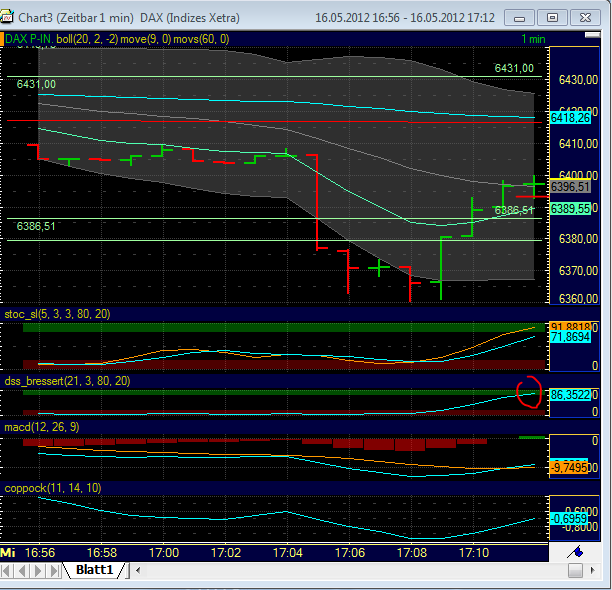
Task: Click the boll(20, 2, -2) indicator label
Action: [87, 39]
